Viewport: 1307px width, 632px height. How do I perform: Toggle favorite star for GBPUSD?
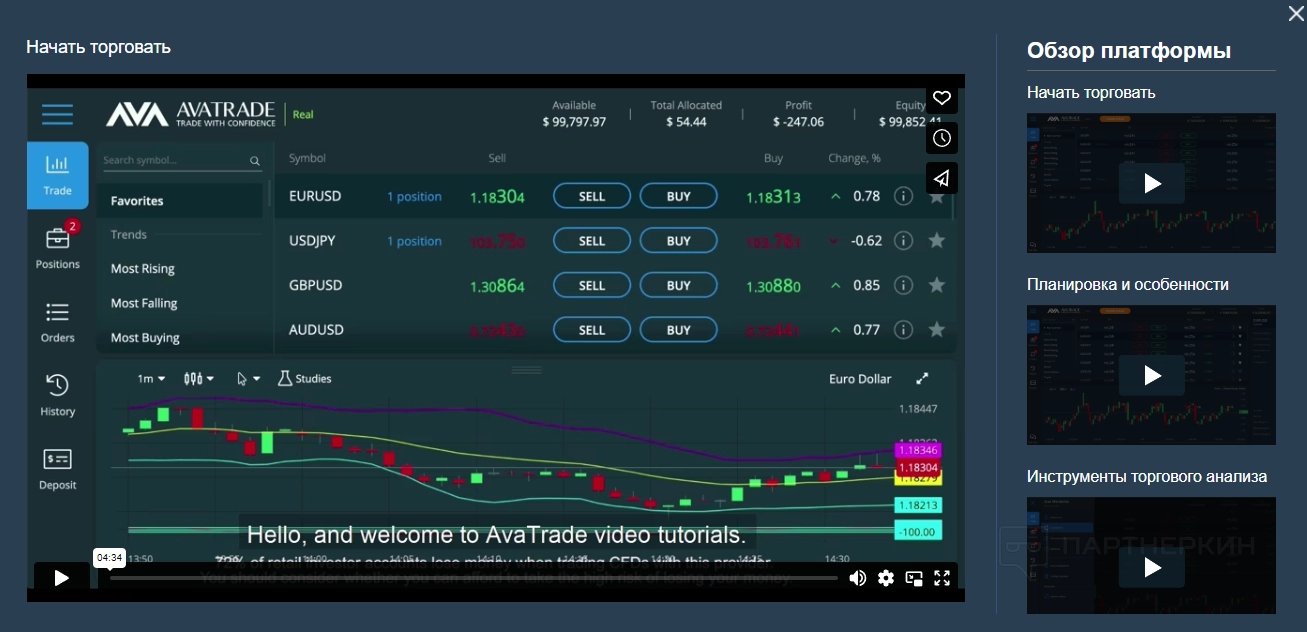tap(937, 285)
